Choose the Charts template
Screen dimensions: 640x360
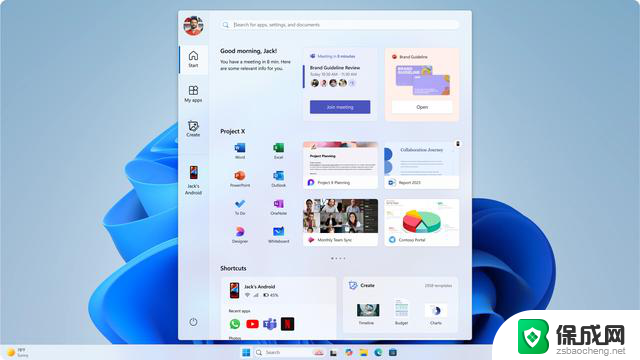coord(436,313)
